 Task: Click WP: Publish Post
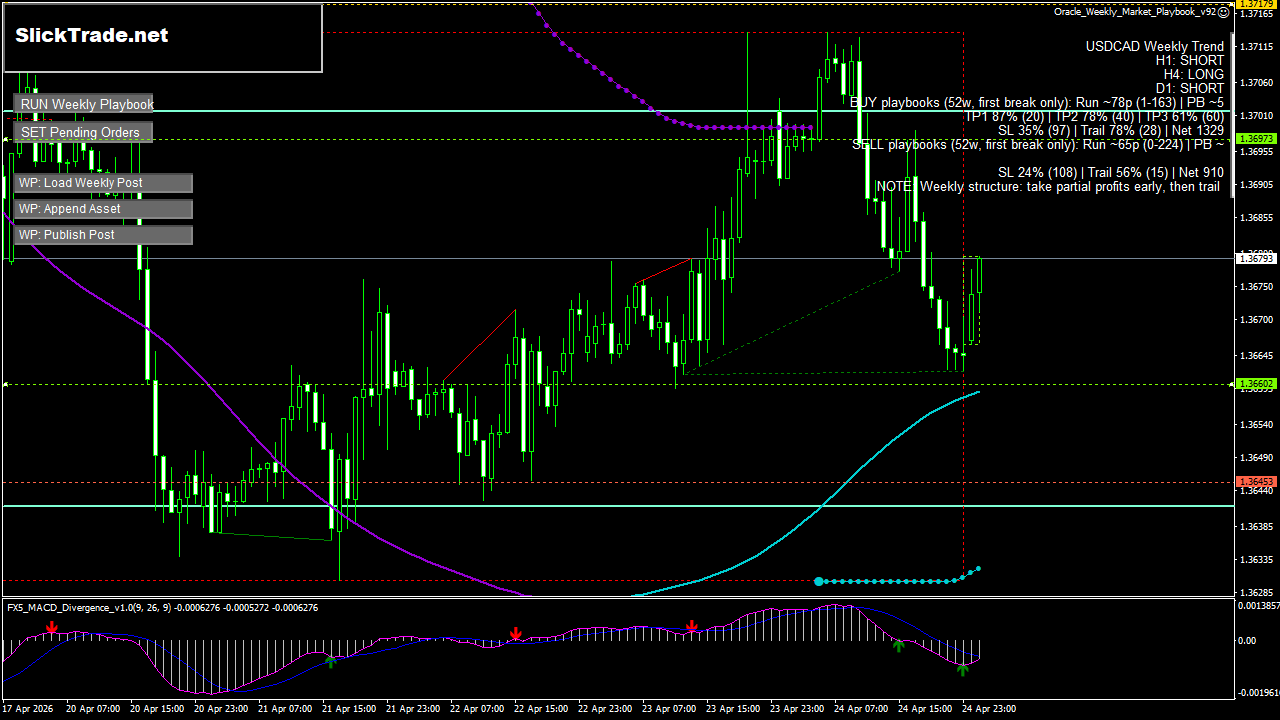coord(103,235)
